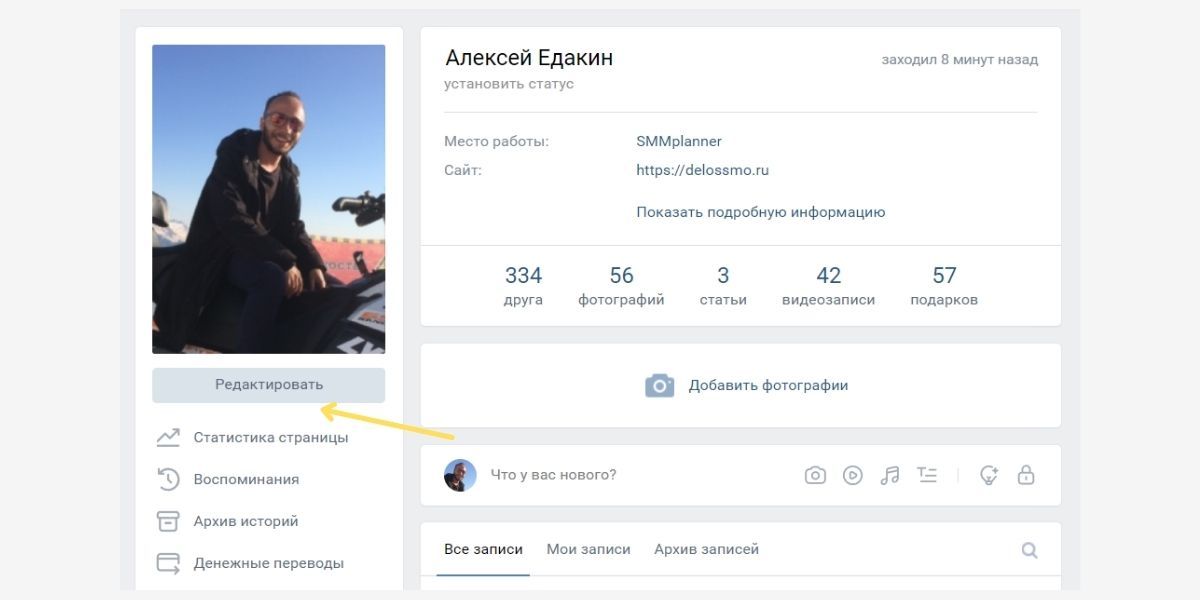
Task: Click the Редактировать button
Action: (268, 385)
